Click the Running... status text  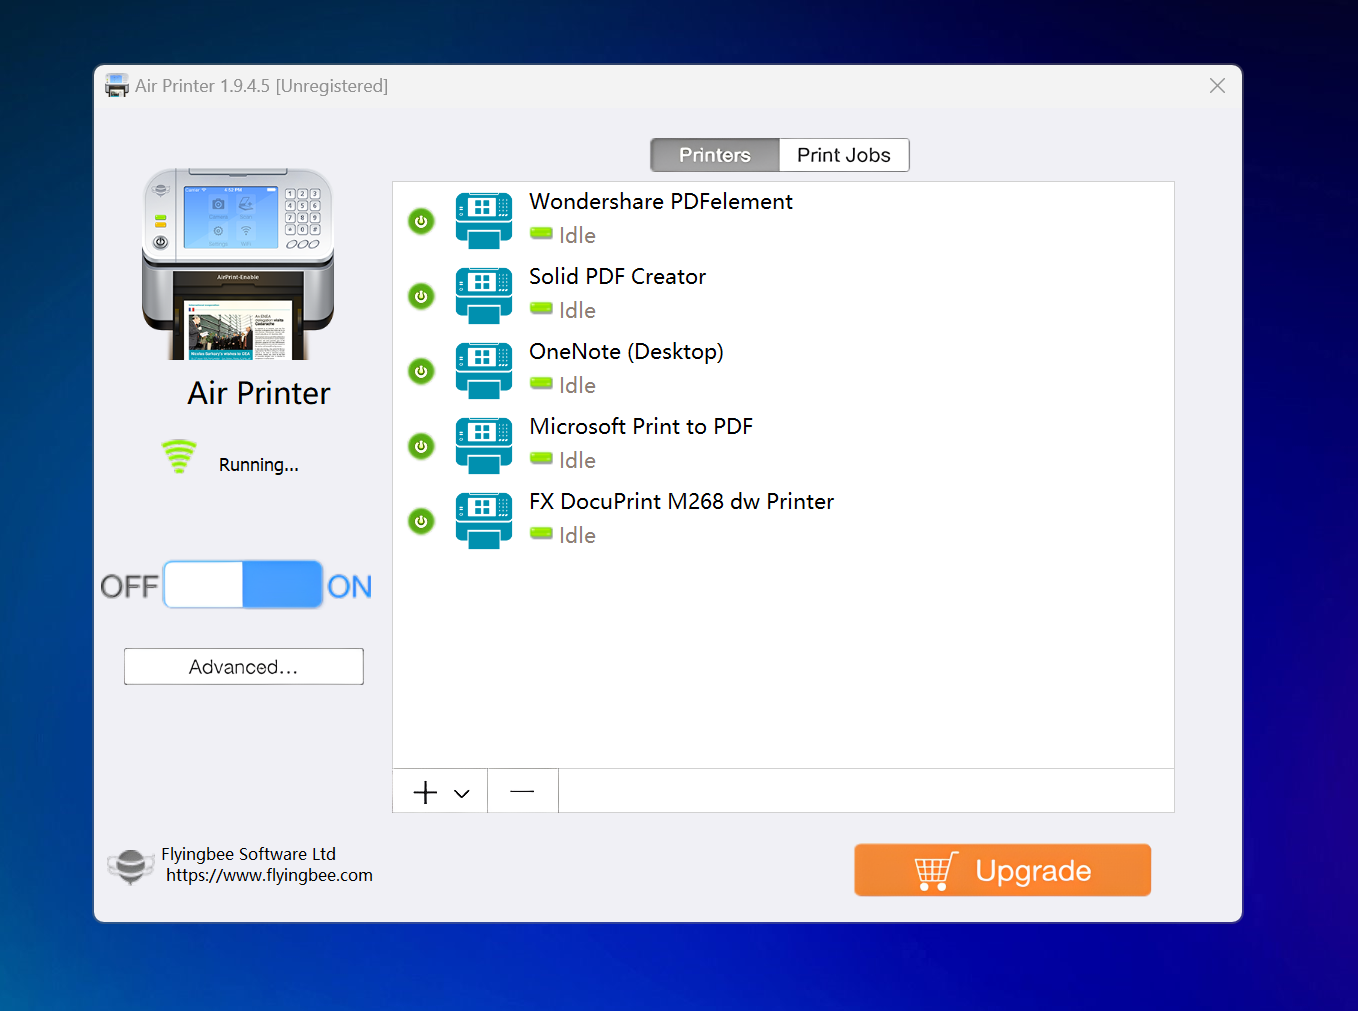pyautogui.click(x=259, y=465)
